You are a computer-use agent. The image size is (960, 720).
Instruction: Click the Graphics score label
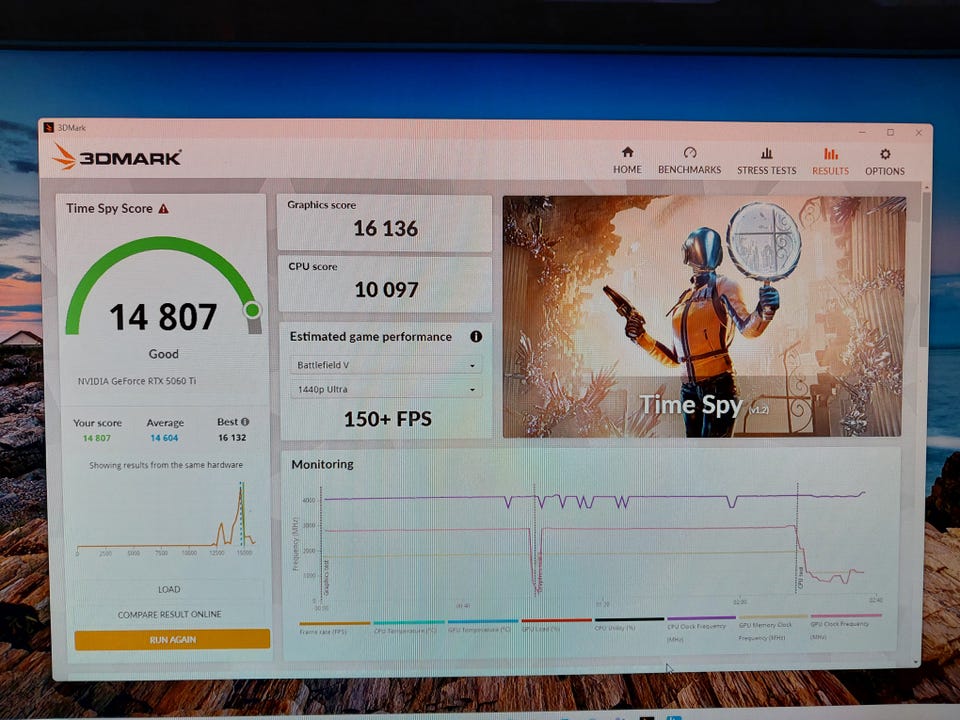[x=321, y=205]
